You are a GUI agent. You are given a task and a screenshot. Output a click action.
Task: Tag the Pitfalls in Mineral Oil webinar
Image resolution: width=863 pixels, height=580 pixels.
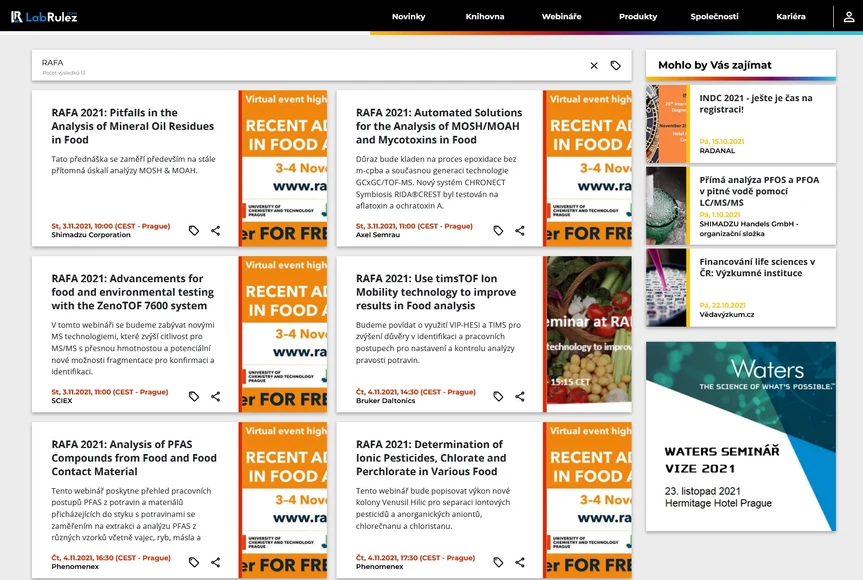pyautogui.click(x=194, y=231)
